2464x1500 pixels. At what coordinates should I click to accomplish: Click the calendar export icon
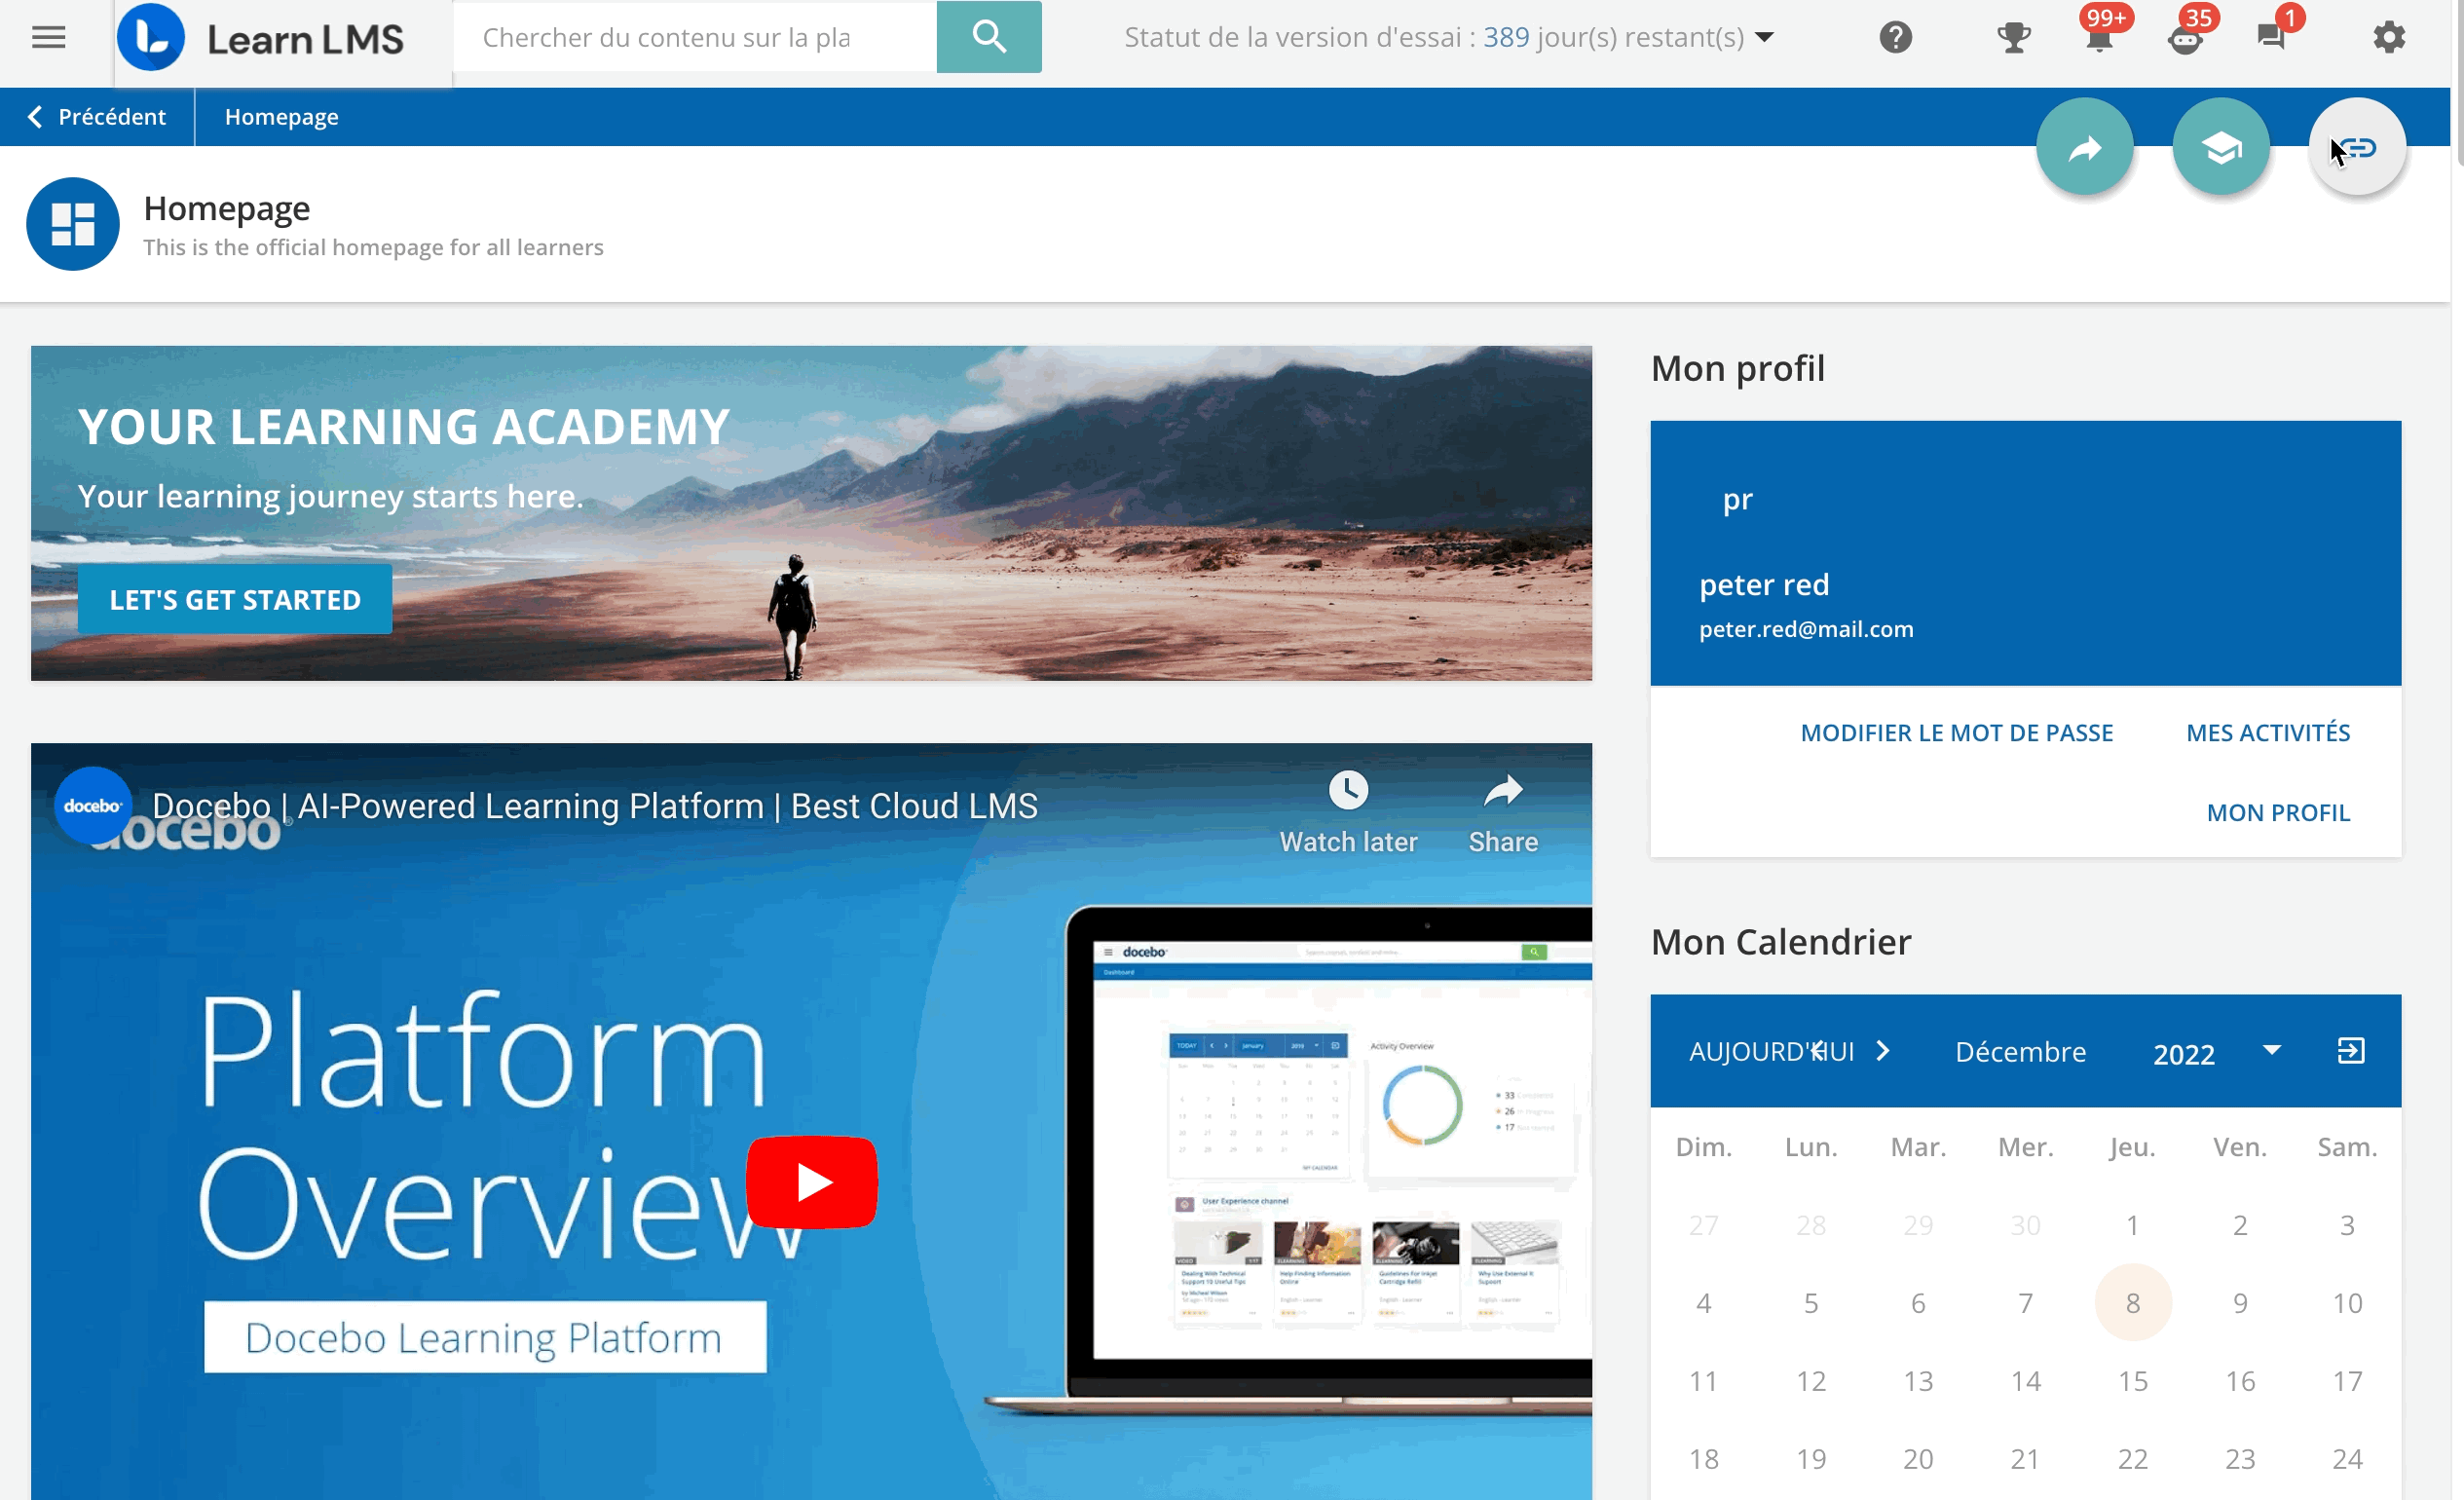2350,1050
